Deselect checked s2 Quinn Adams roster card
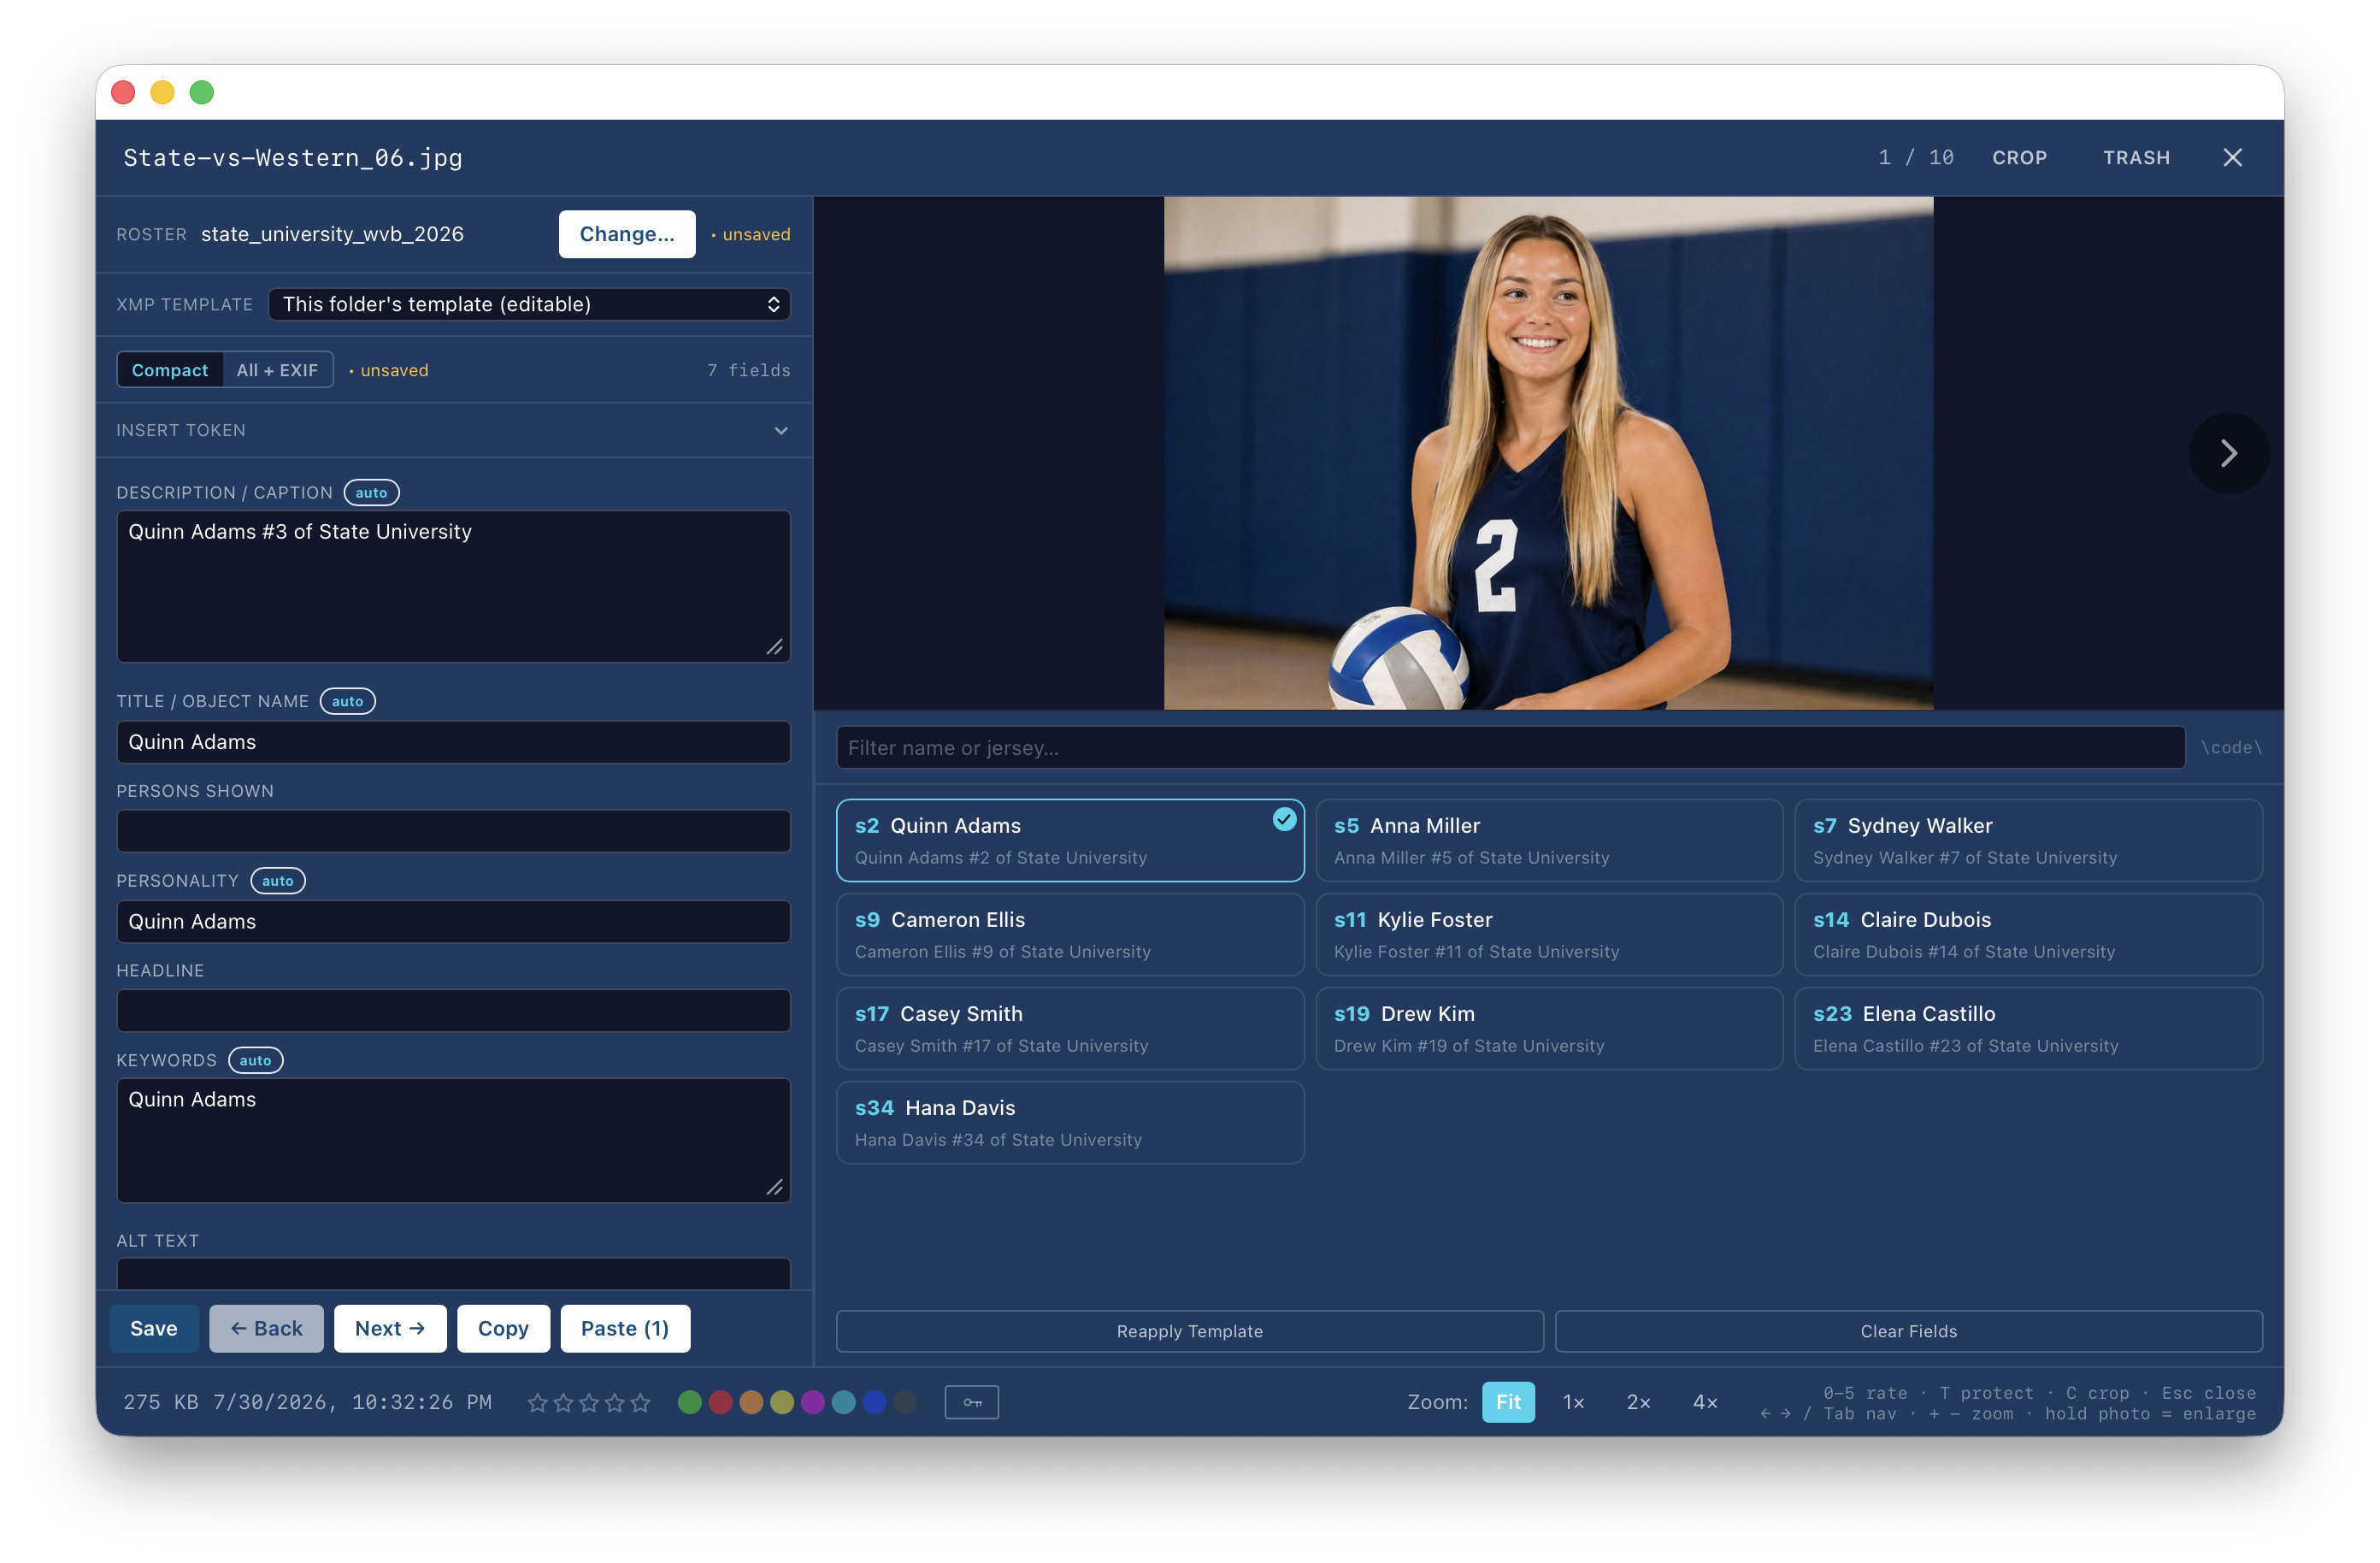This screenshot has height=1563, width=2380. point(1070,840)
